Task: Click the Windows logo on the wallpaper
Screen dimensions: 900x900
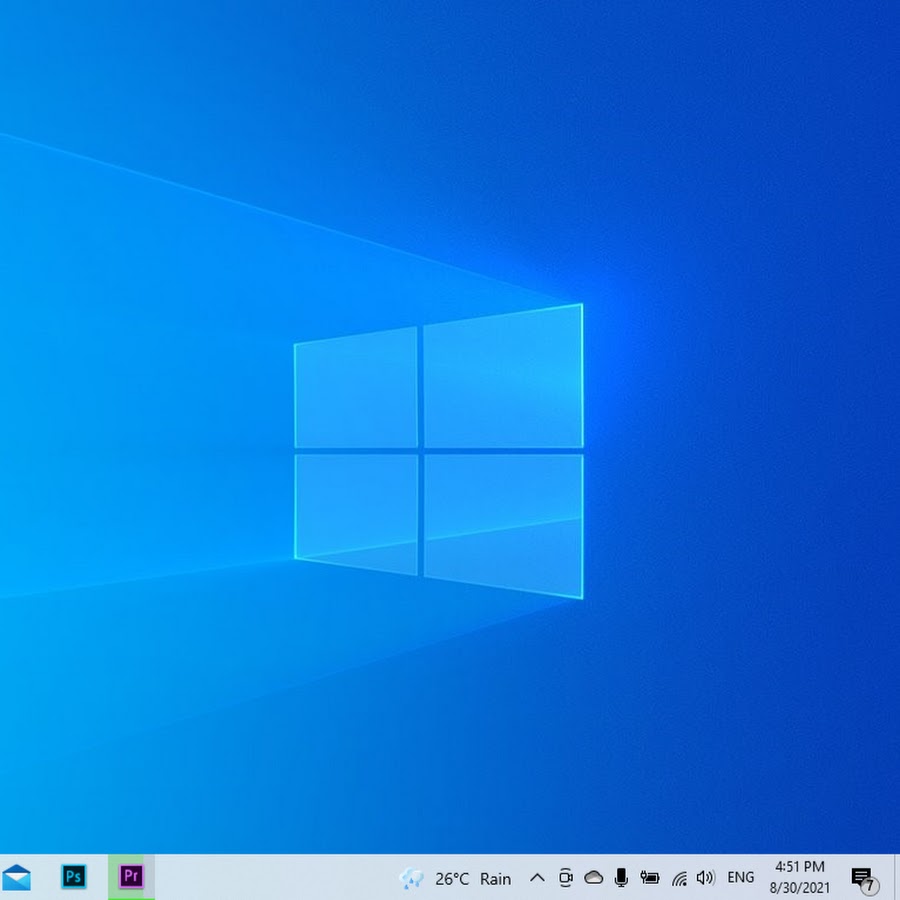Action: (438, 450)
